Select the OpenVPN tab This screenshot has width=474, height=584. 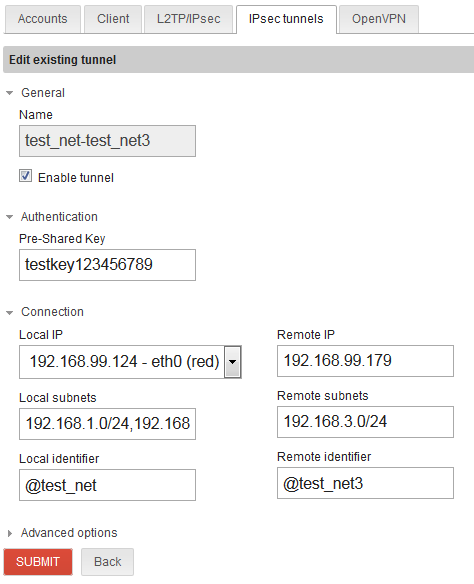pyautogui.click(x=379, y=19)
